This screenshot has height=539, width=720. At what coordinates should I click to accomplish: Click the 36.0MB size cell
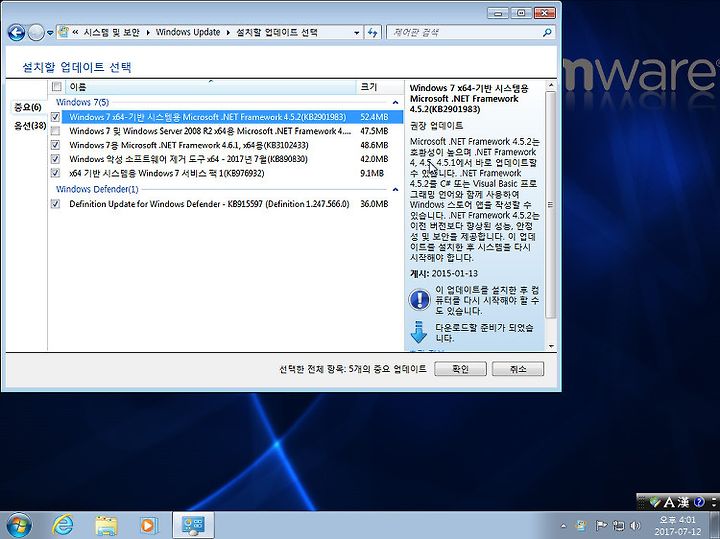(374, 204)
